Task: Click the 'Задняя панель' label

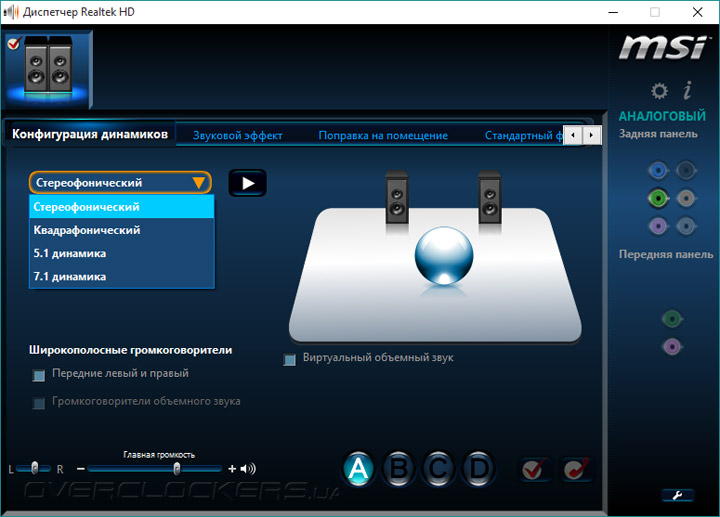Action: coord(658,134)
